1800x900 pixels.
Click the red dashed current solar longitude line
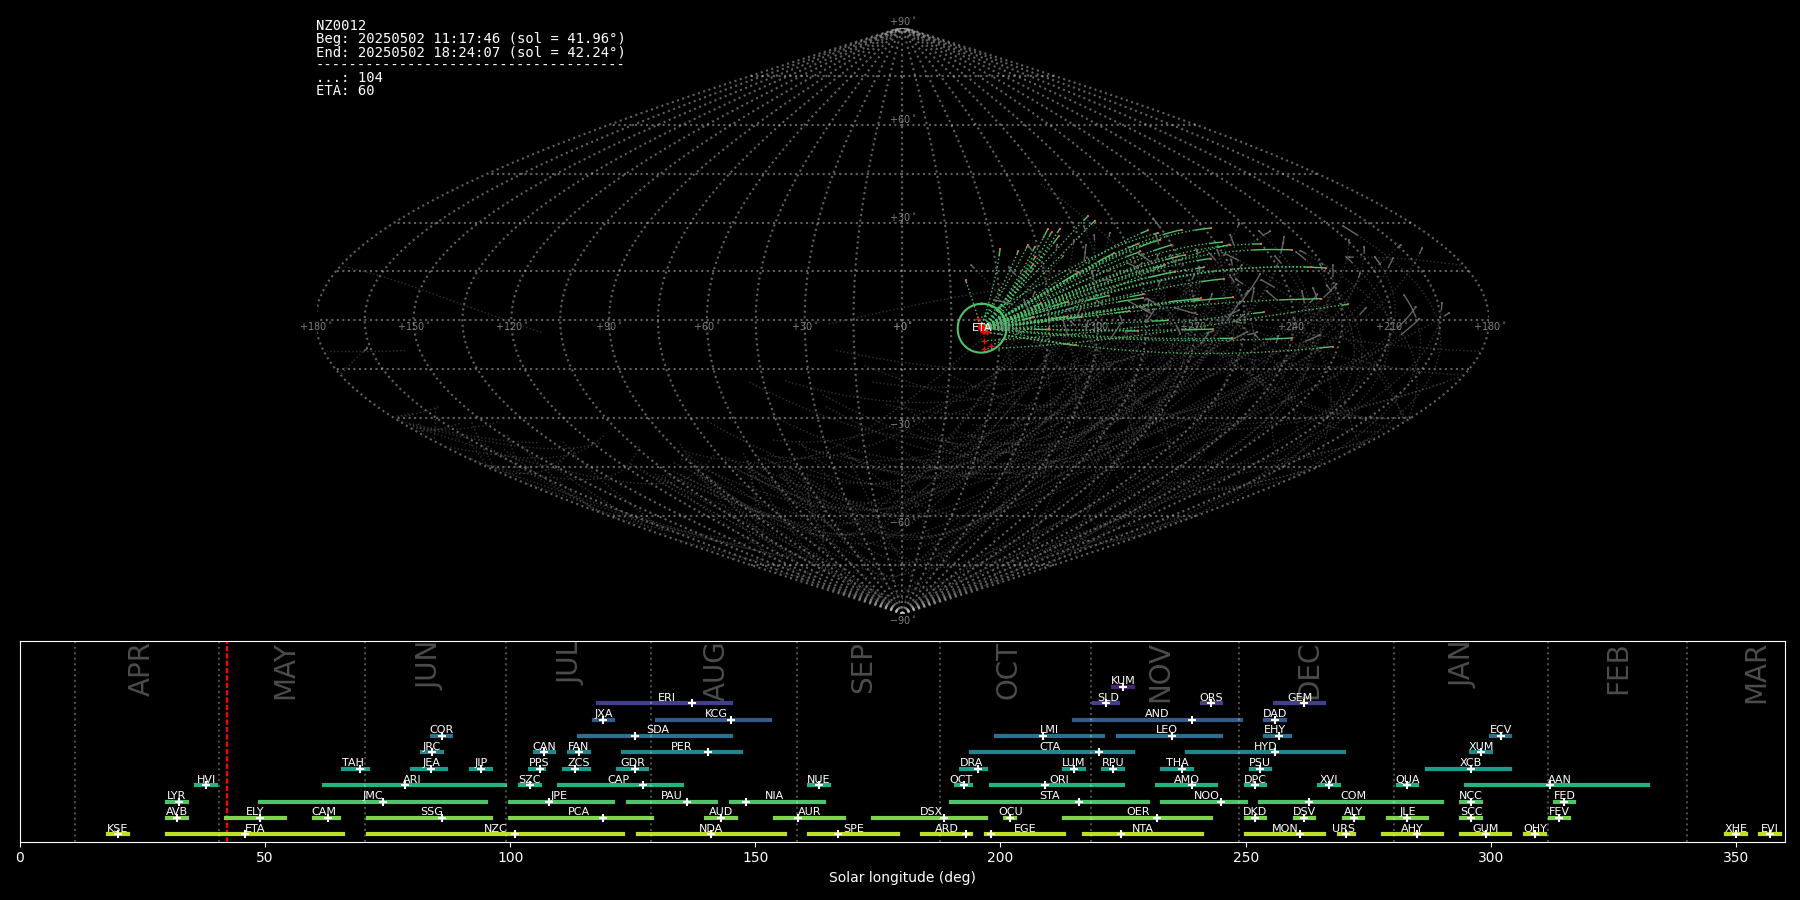[227, 741]
